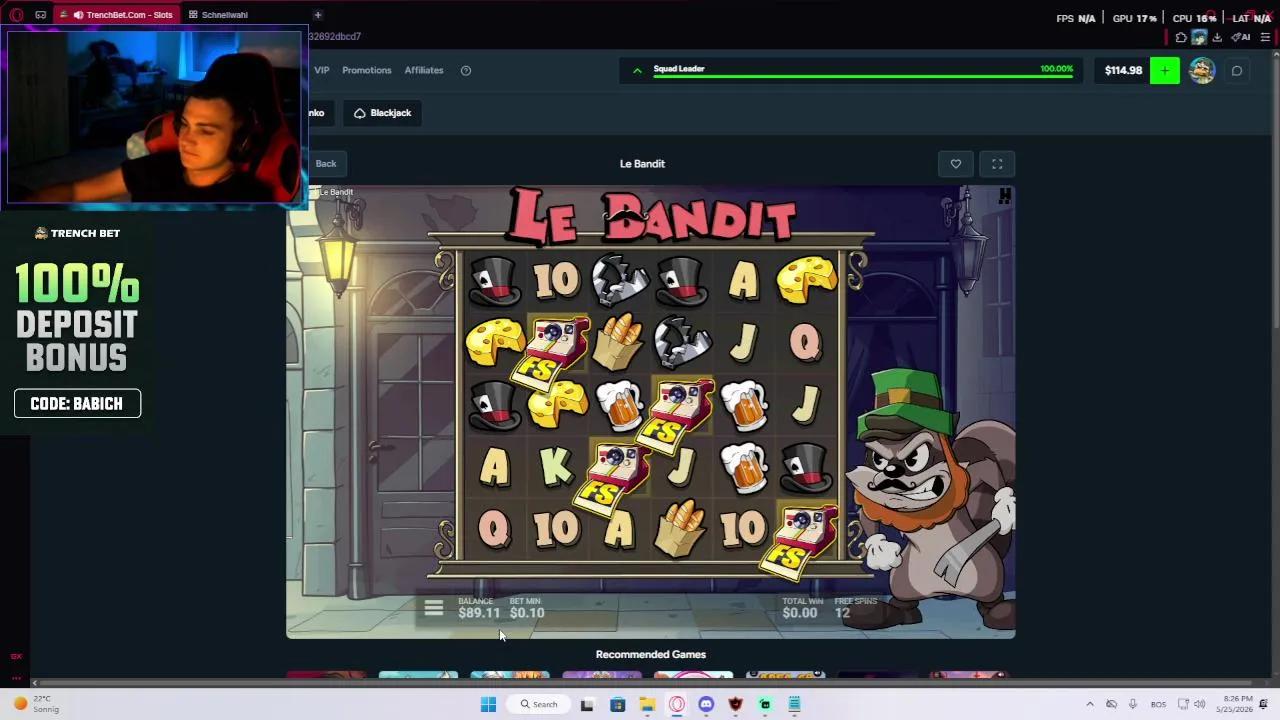Open browser downloads icon
This screenshot has width=1280, height=720.
click(x=1217, y=37)
